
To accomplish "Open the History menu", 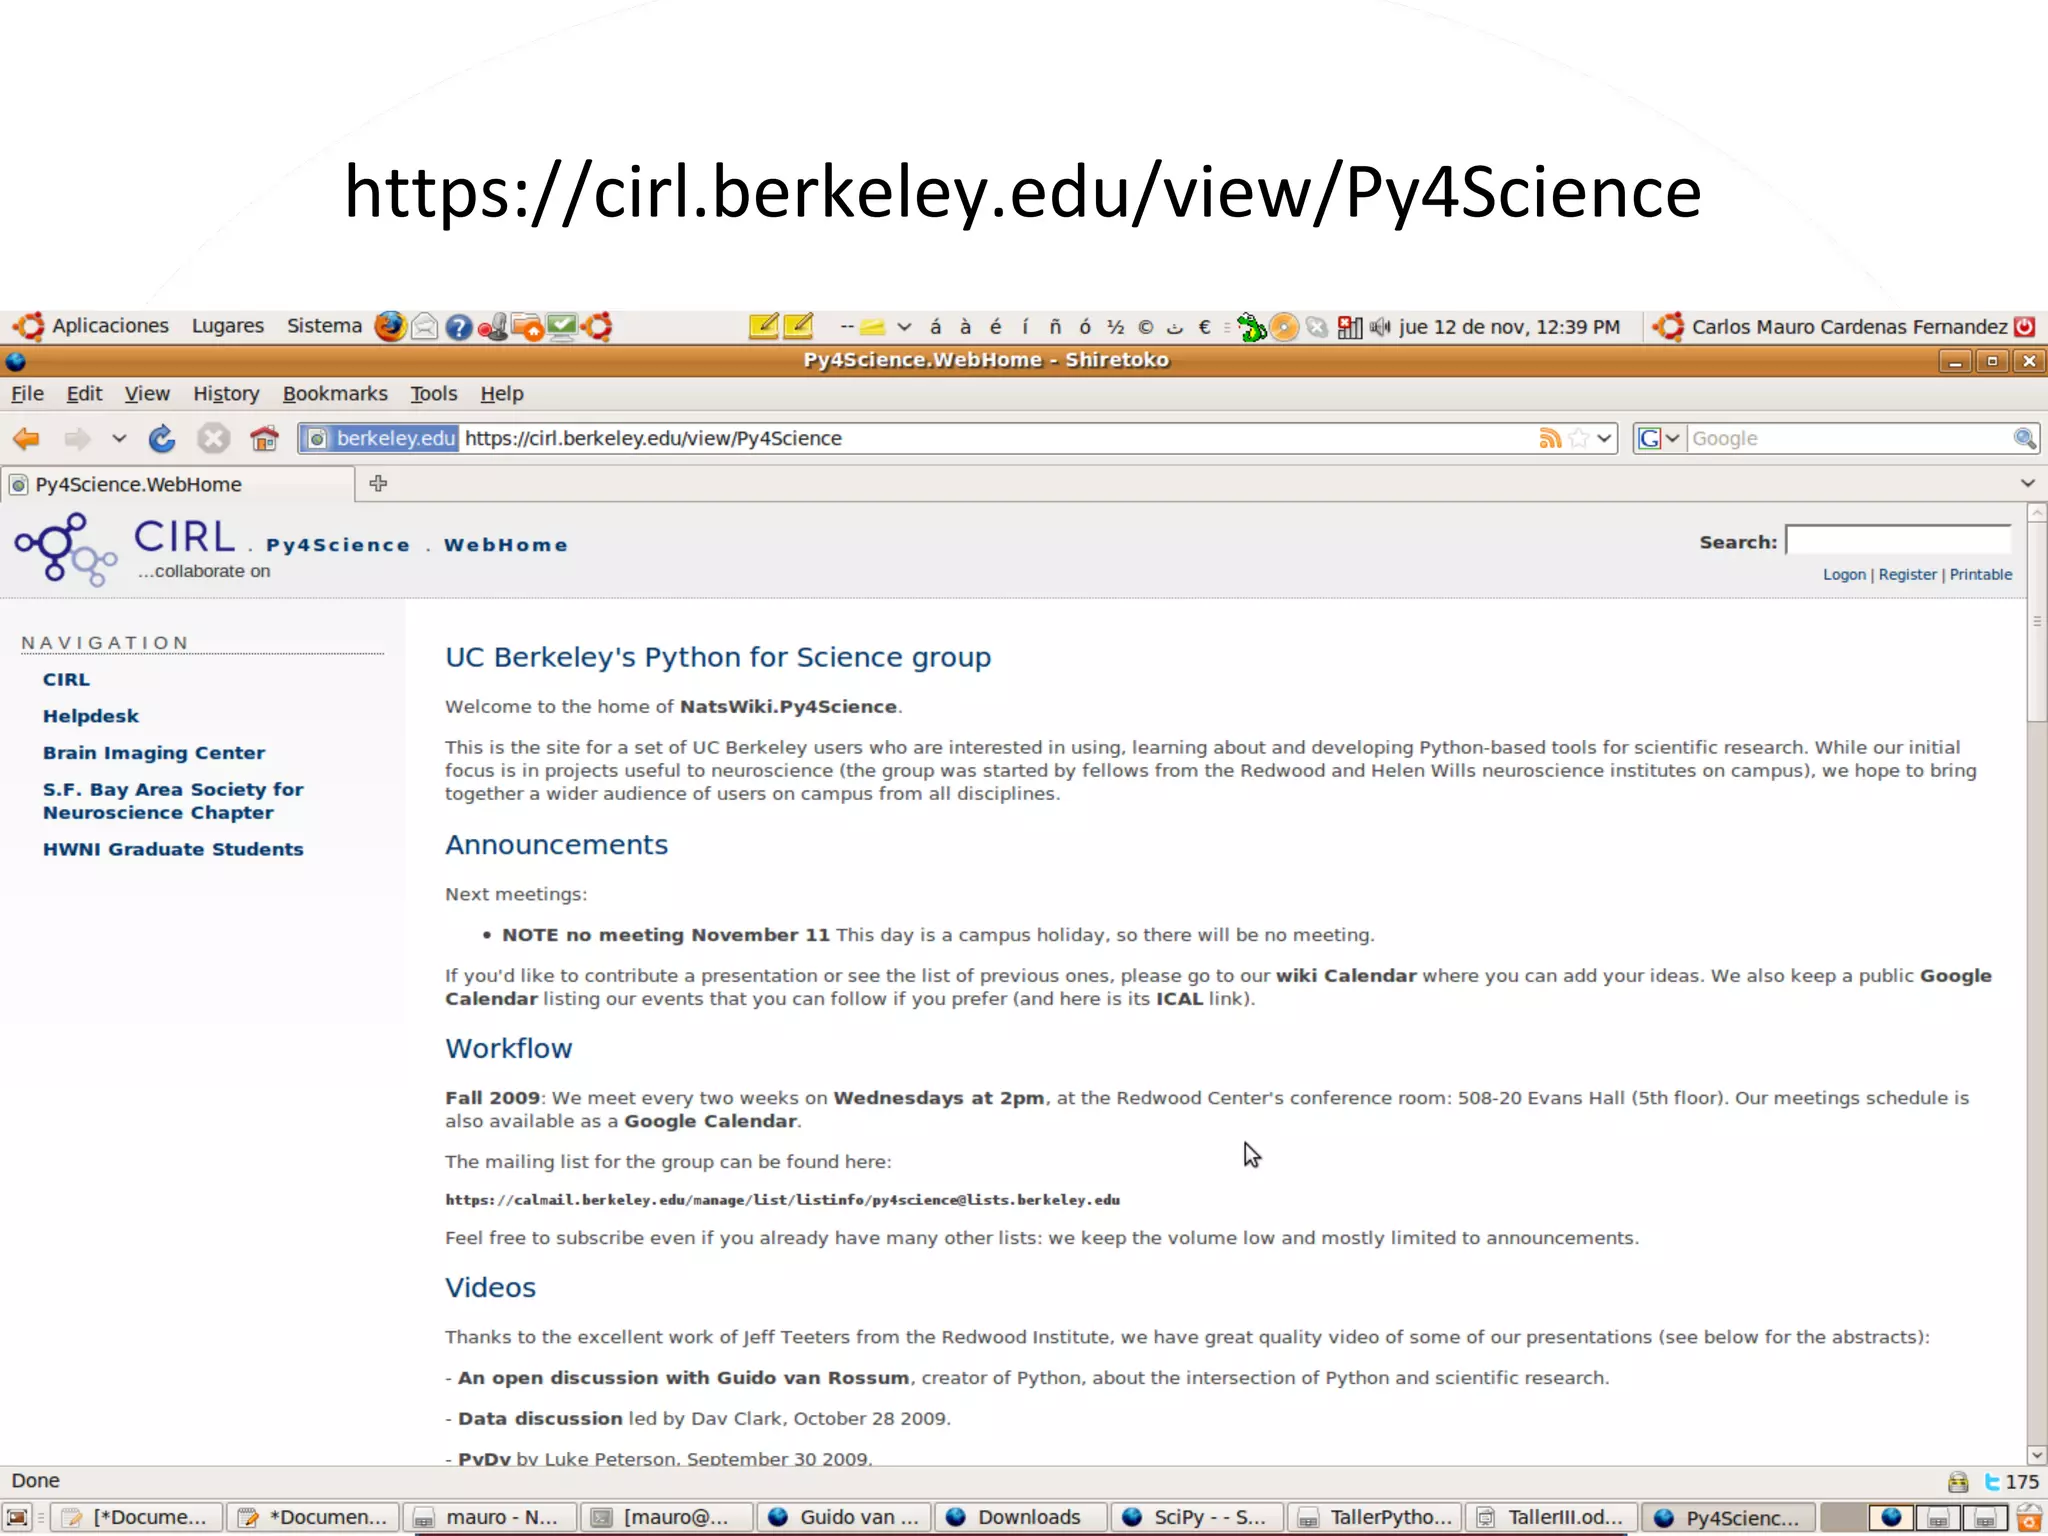I will tap(226, 394).
